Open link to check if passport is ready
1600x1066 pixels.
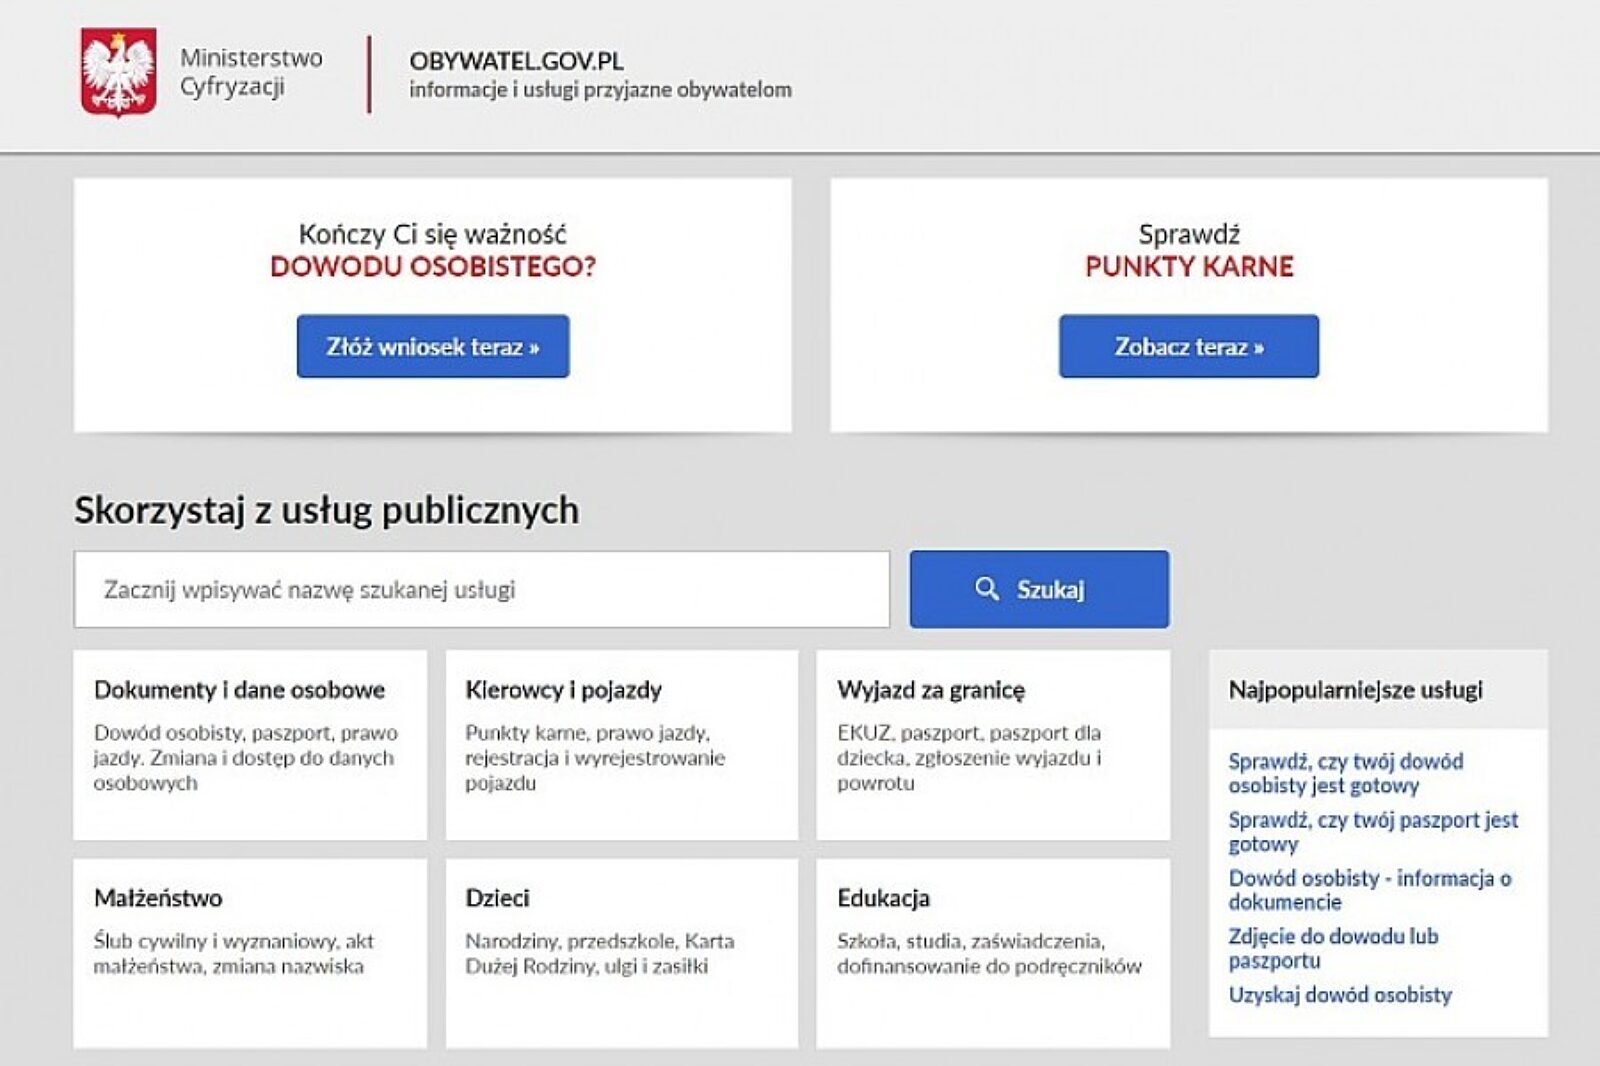[x=1371, y=831]
